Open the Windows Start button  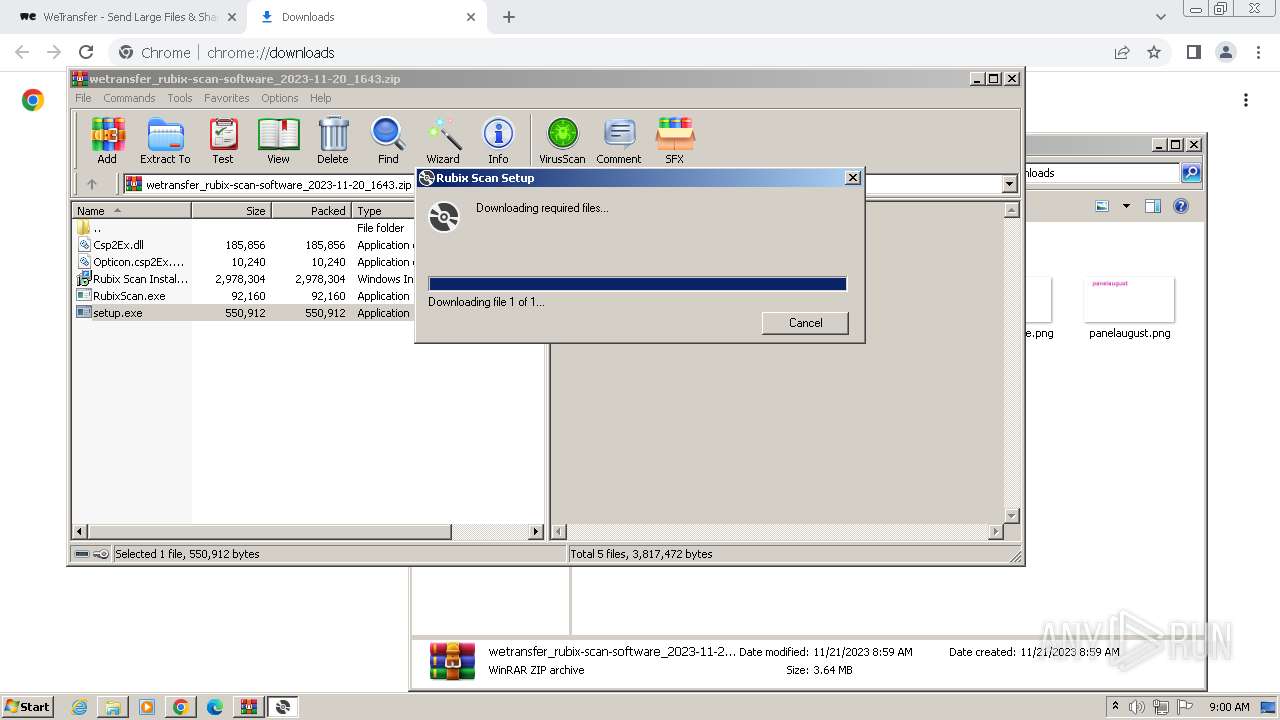coord(28,706)
